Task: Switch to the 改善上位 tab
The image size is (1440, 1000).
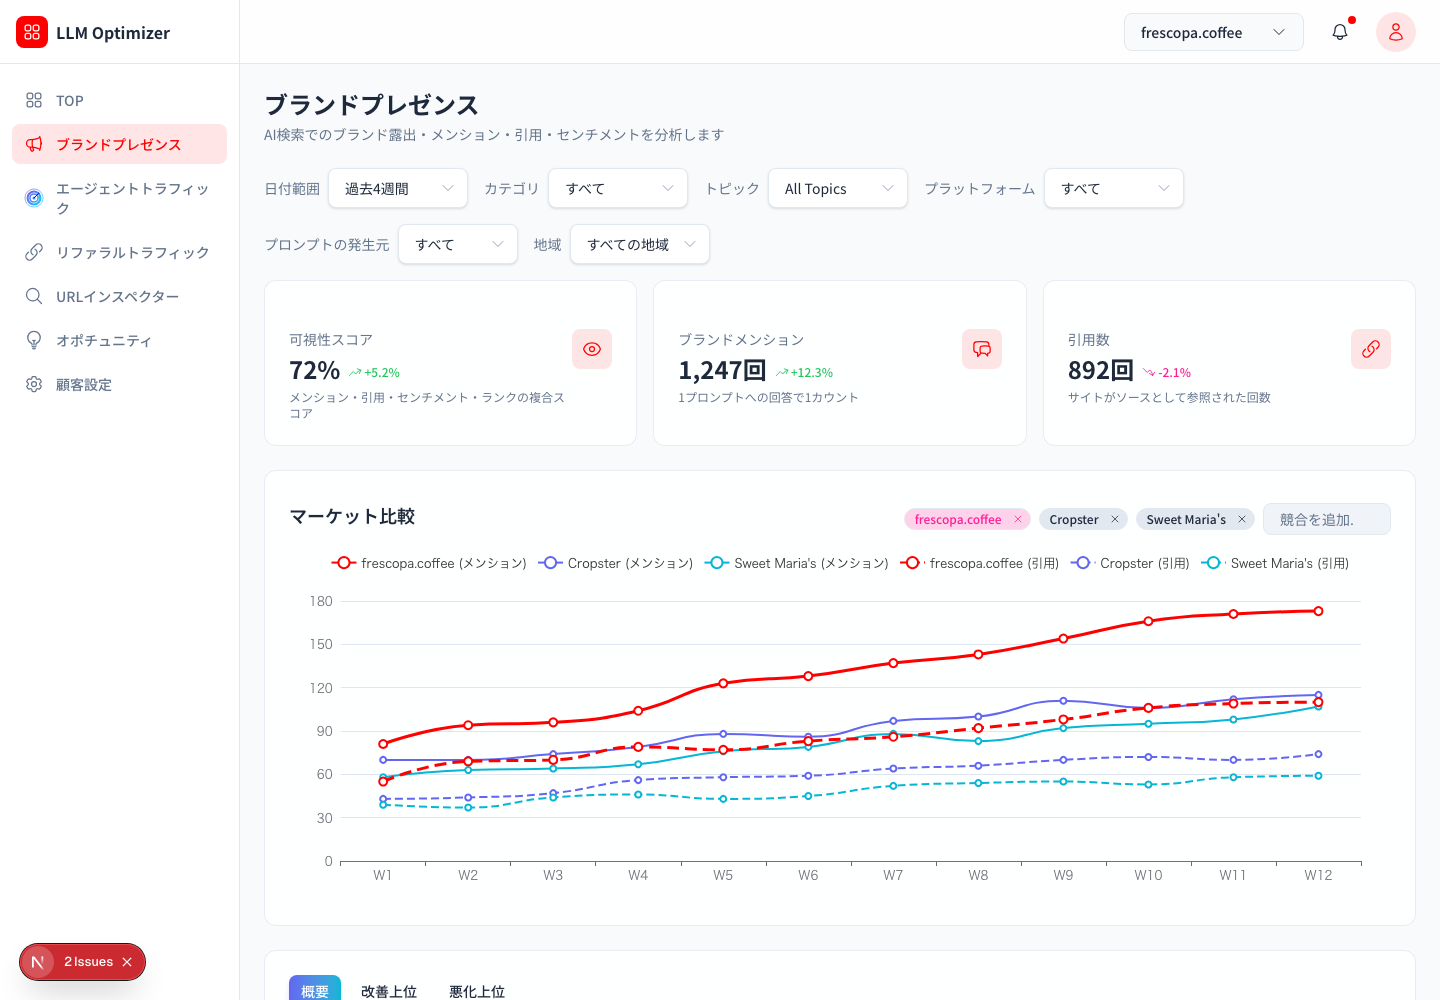Action: click(x=389, y=990)
